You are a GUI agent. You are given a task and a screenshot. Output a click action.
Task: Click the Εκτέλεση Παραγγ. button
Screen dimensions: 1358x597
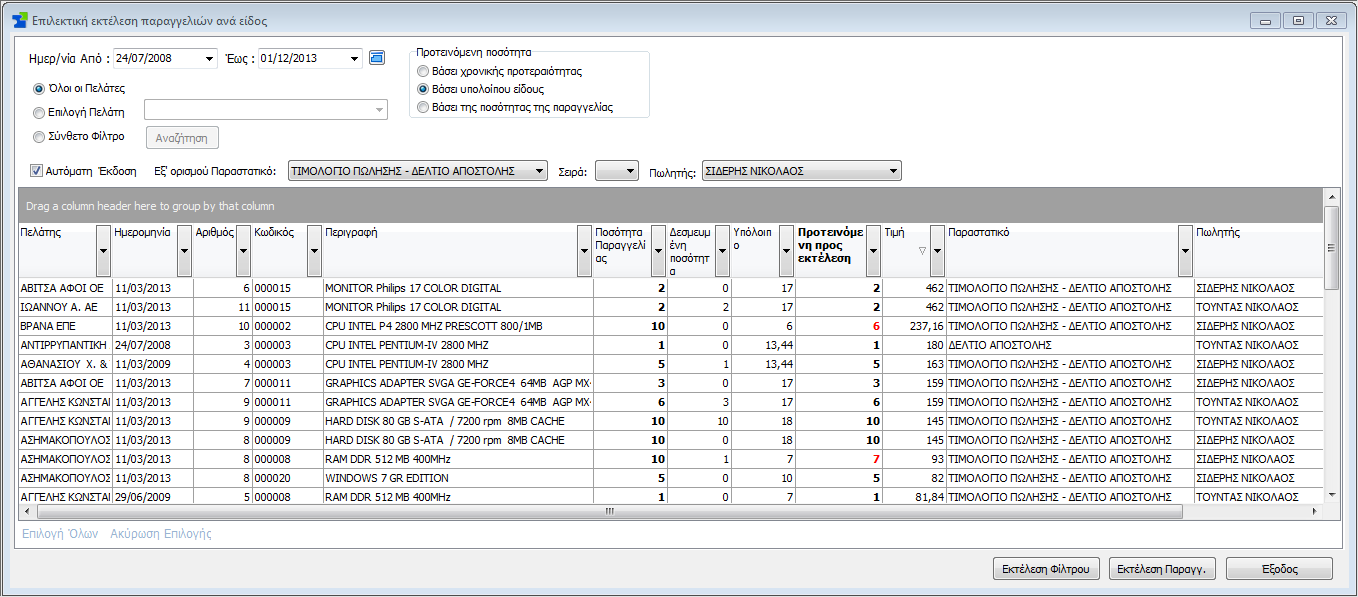[1160, 569]
